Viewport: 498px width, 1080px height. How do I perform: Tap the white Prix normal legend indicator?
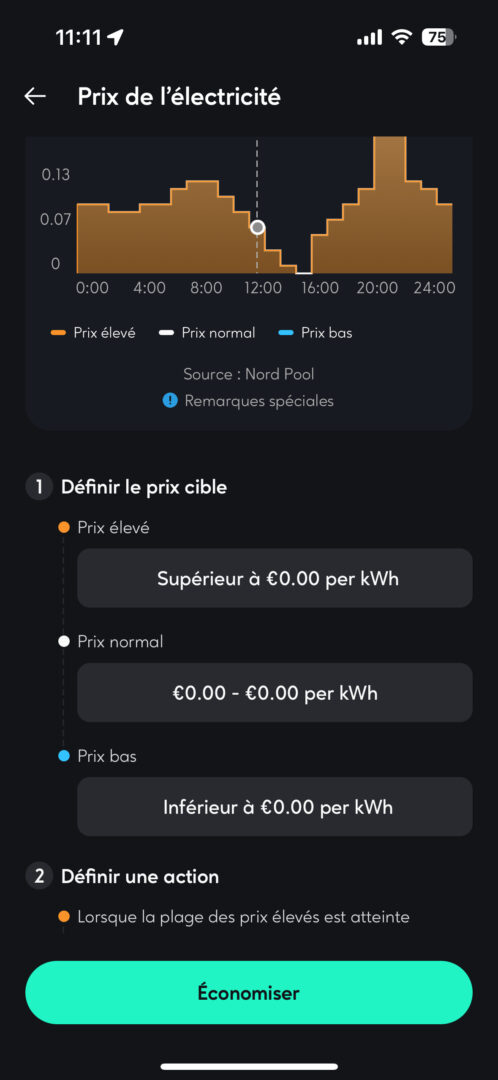point(166,333)
